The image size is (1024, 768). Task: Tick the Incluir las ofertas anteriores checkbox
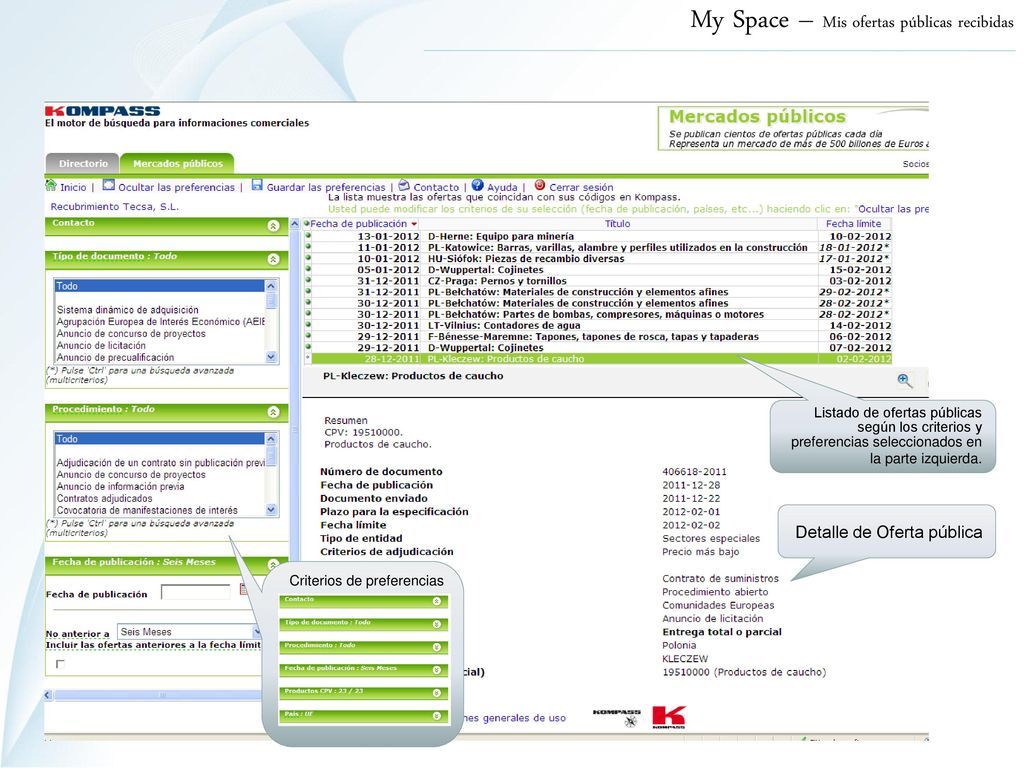point(60,664)
